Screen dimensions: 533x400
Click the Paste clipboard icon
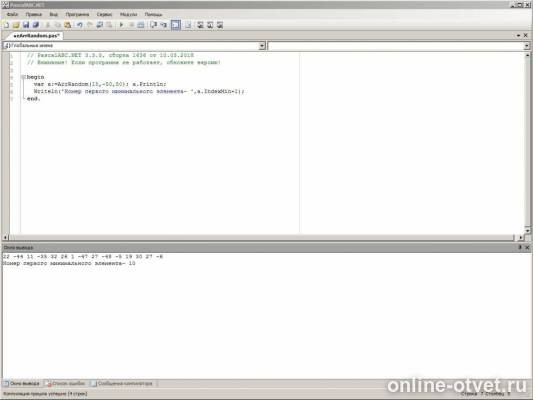(68, 25)
